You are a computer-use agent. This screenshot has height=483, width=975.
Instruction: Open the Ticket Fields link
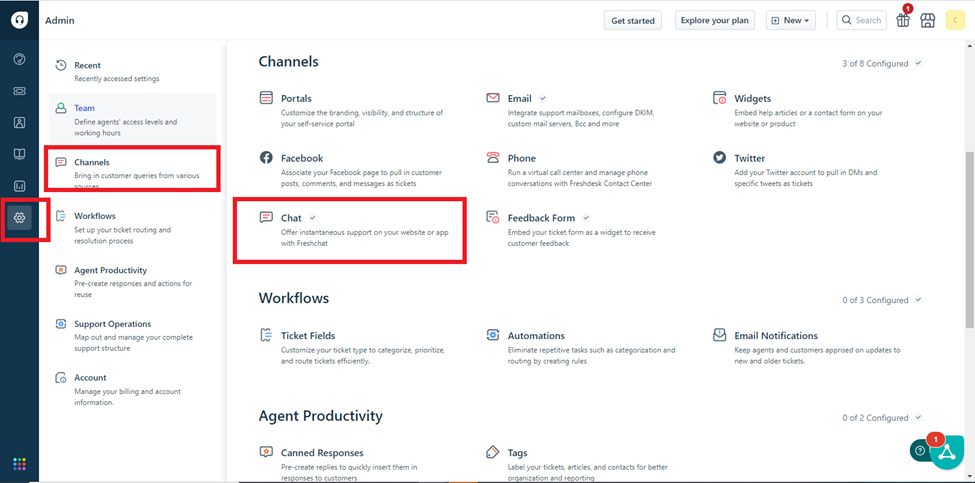click(308, 336)
